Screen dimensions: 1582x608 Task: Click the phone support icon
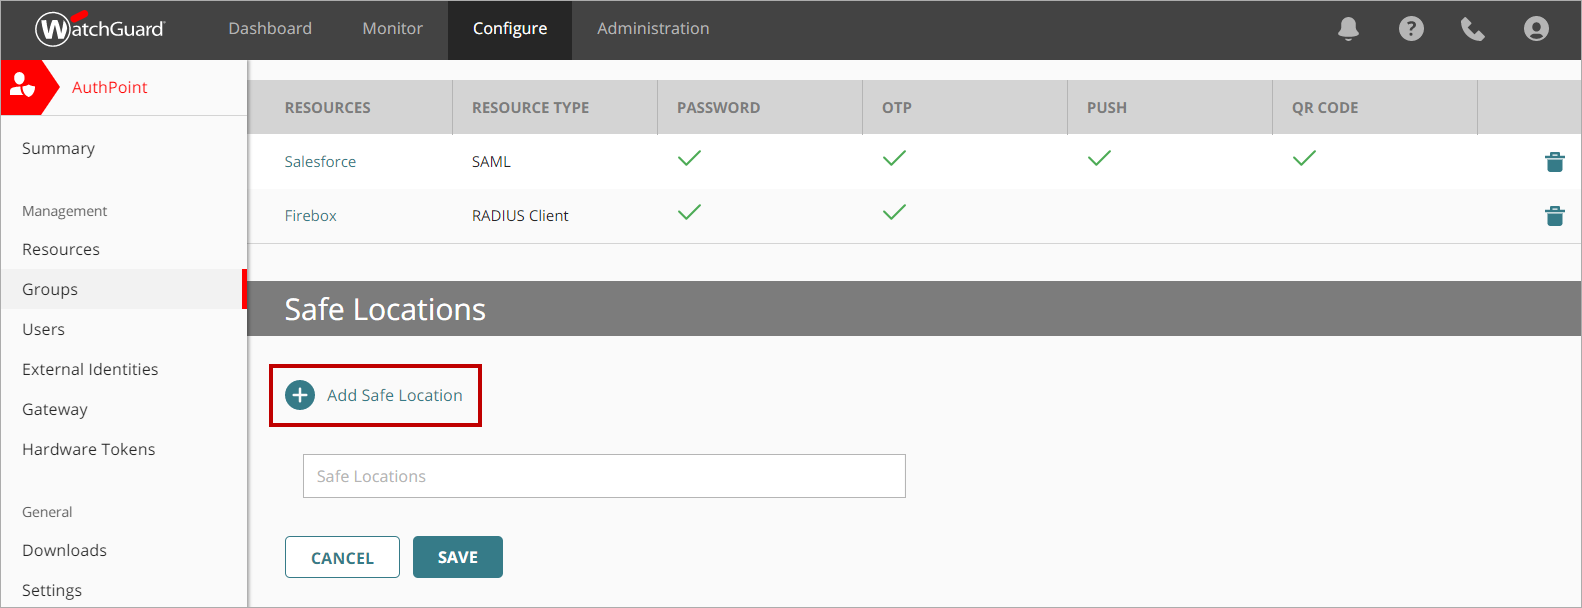pyautogui.click(x=1473, y=29)
